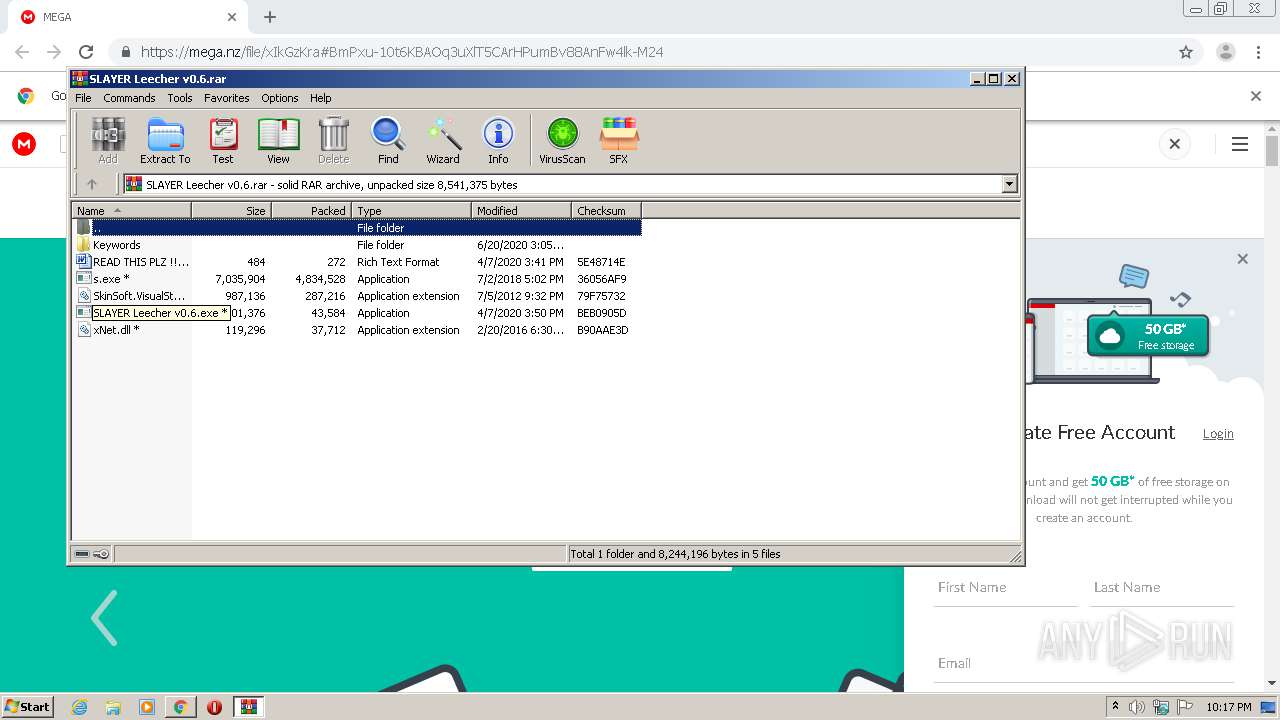Sort by Type column header

click(411, 210)
